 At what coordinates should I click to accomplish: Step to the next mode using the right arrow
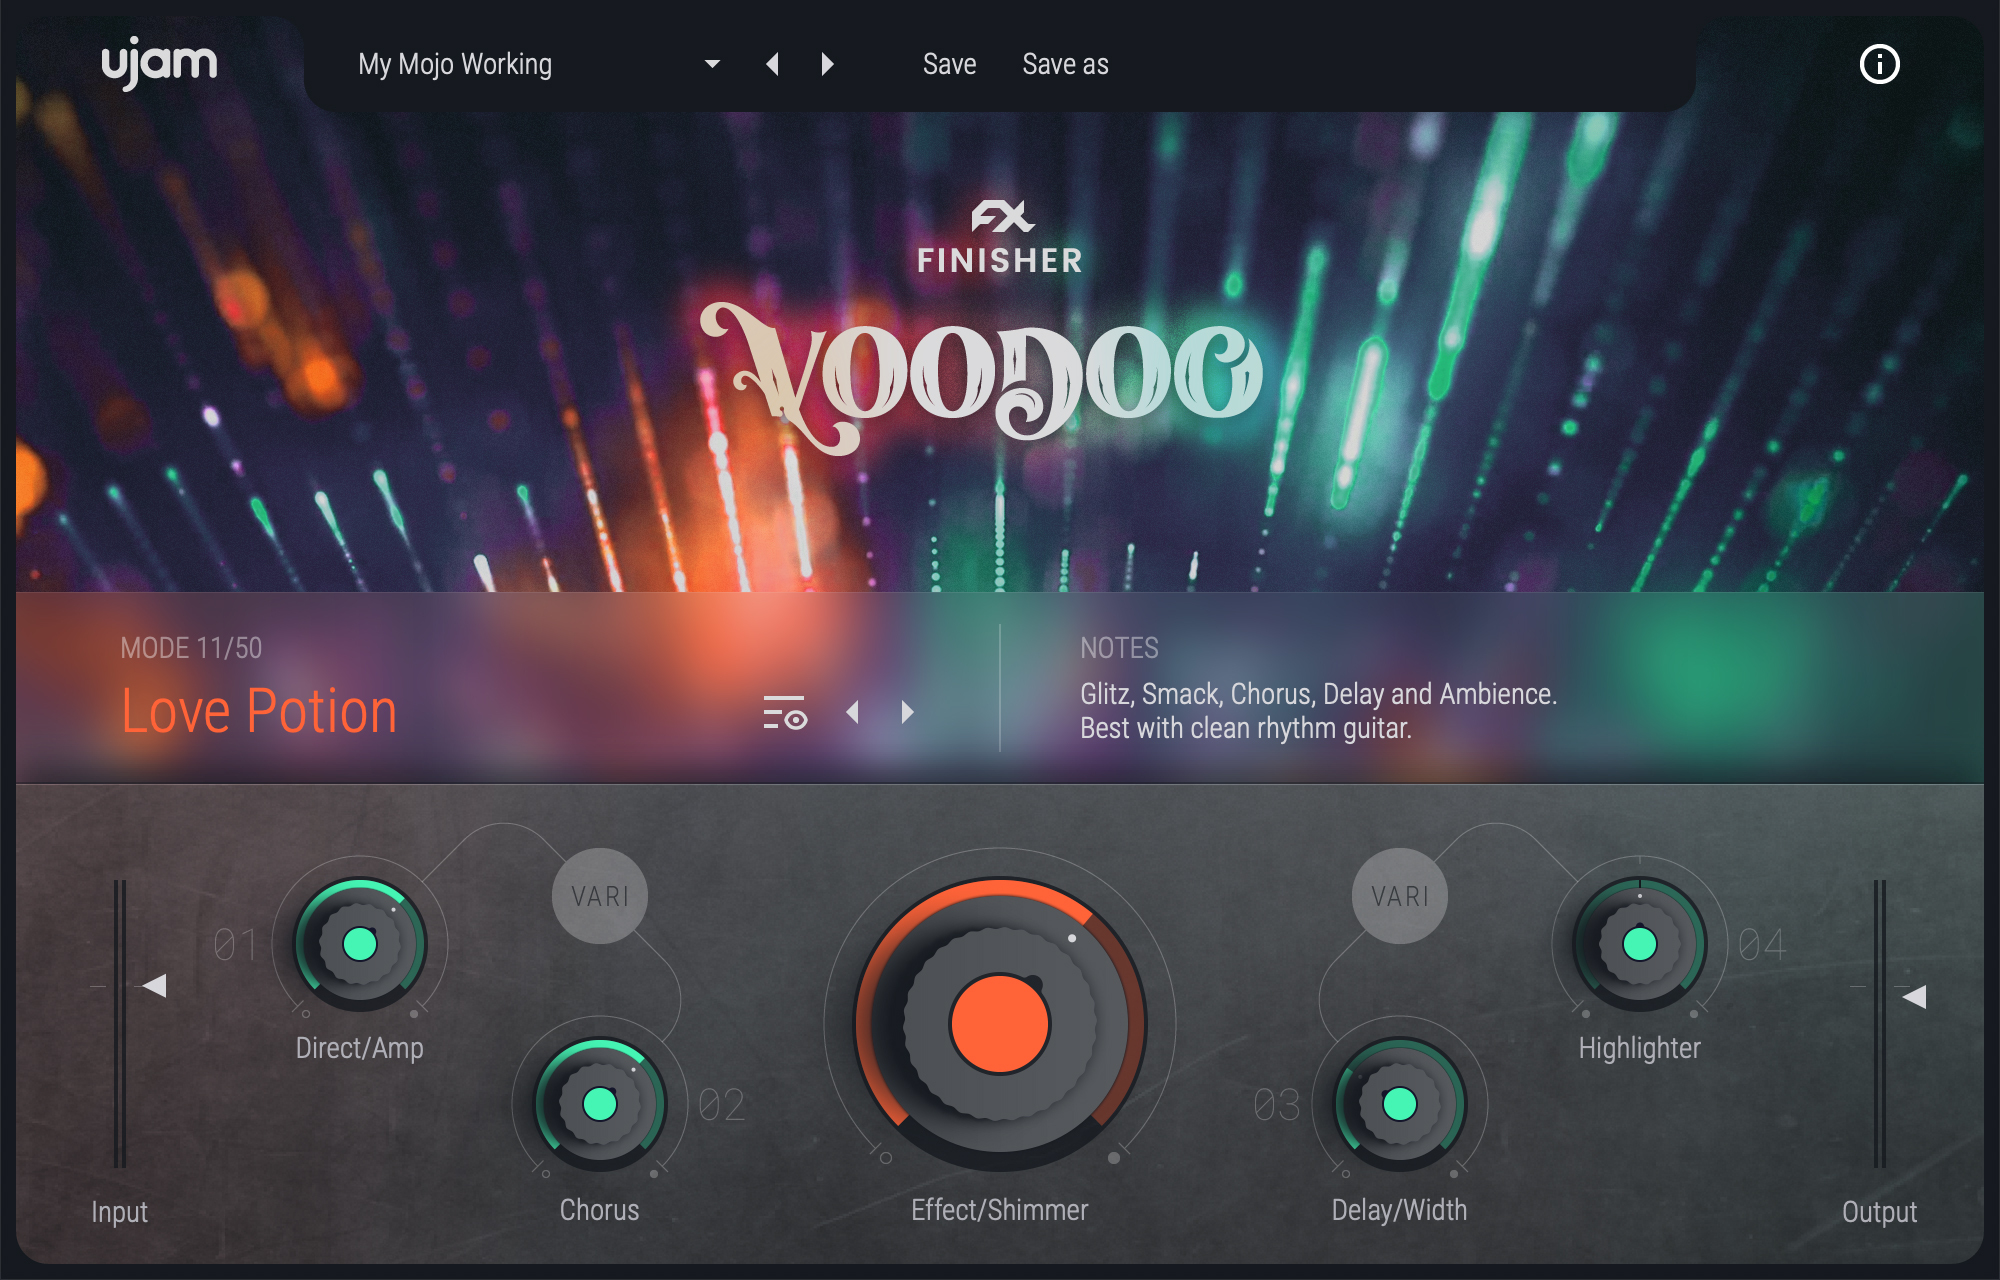point(908,712)
